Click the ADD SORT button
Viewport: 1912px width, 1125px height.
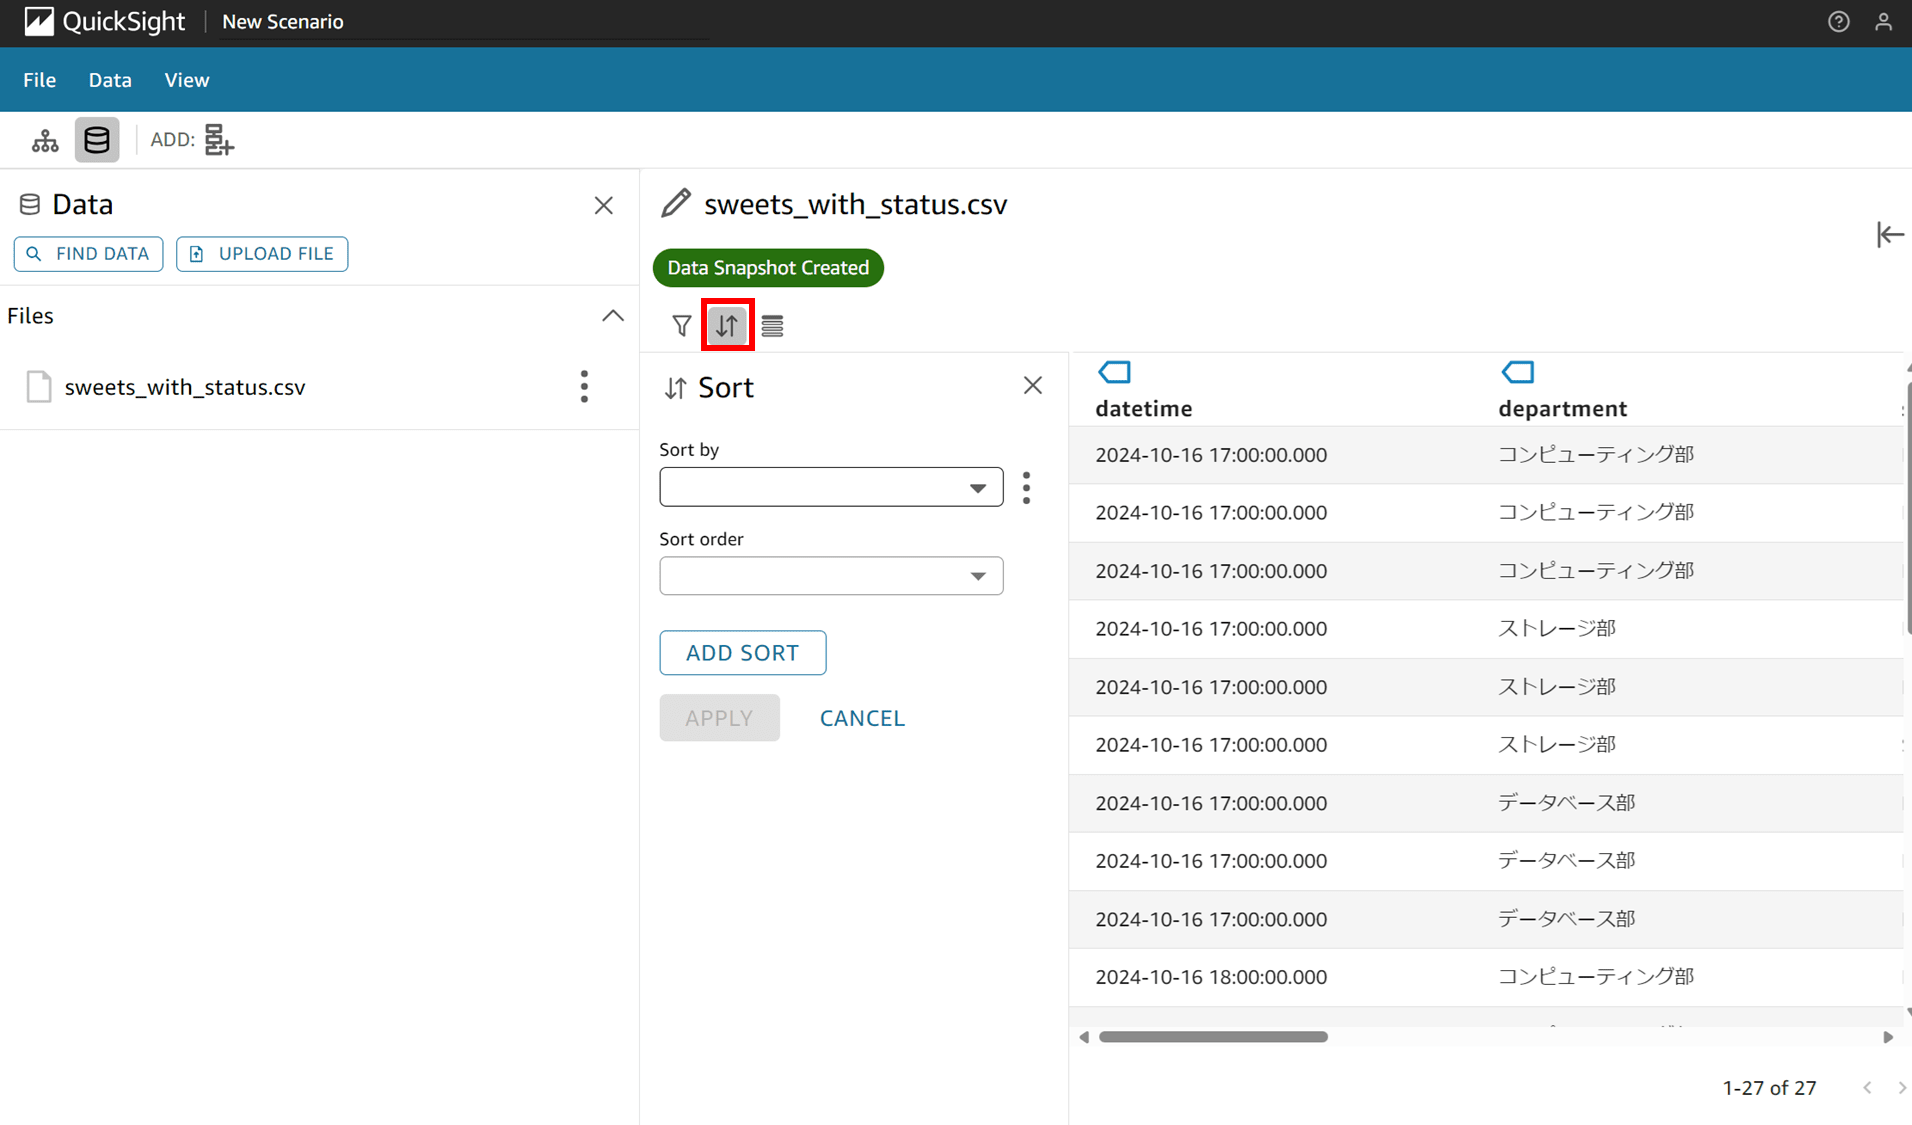coord(743,653)
